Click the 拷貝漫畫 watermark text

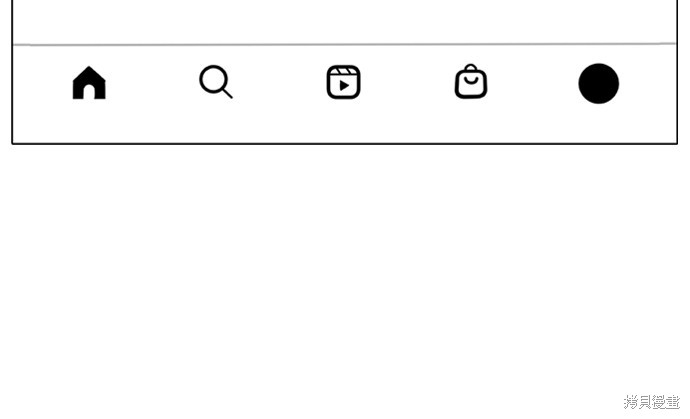(652, 402)
